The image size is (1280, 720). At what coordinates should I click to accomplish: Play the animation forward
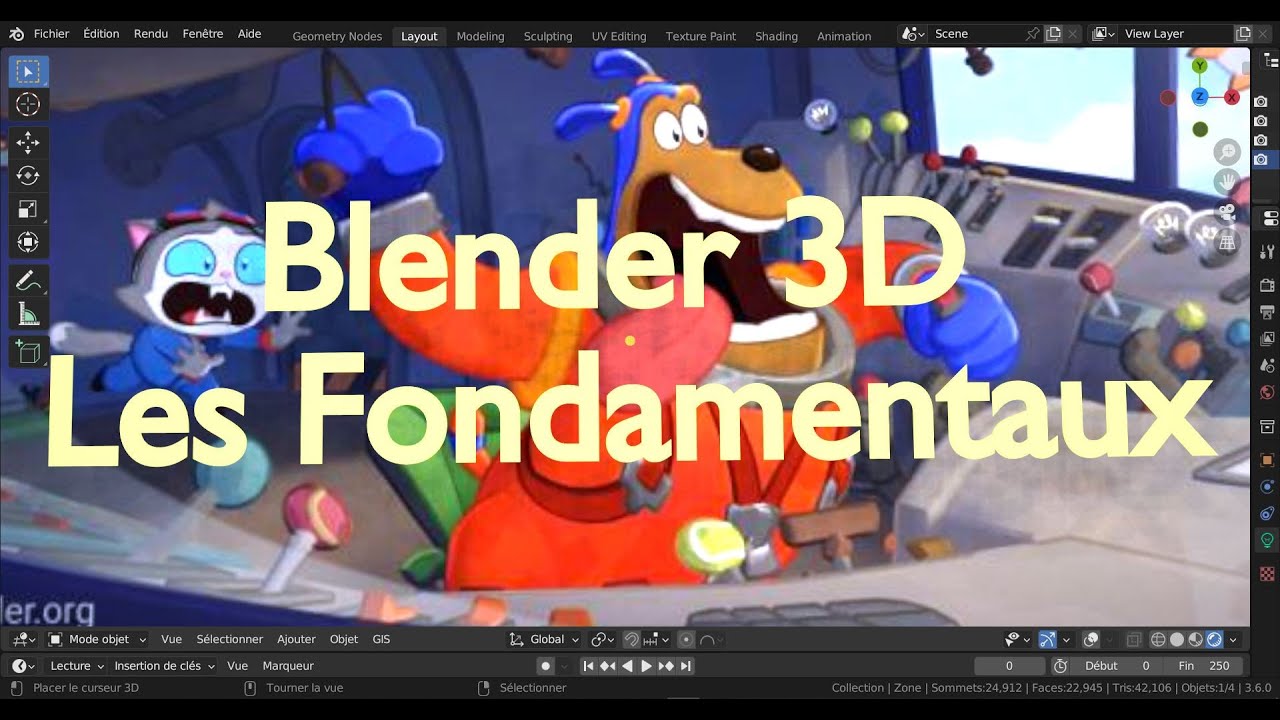point(646,666)
